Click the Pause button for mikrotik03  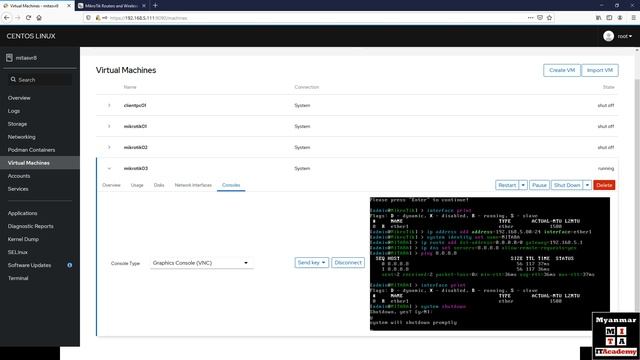[539, 185]
